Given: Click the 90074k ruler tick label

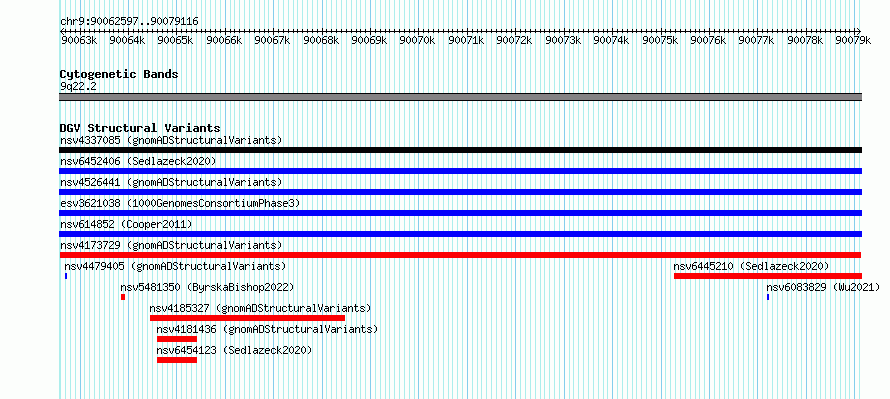Looking at the screenshot, I should pos(612,40).
